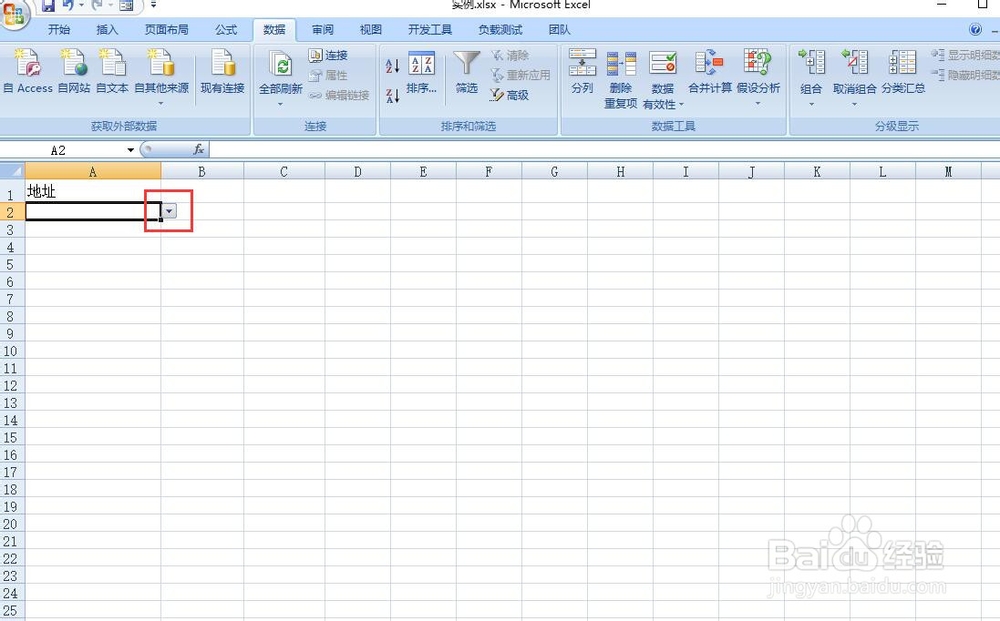
Task: Select row 20 header
Action: coord(10,524)
